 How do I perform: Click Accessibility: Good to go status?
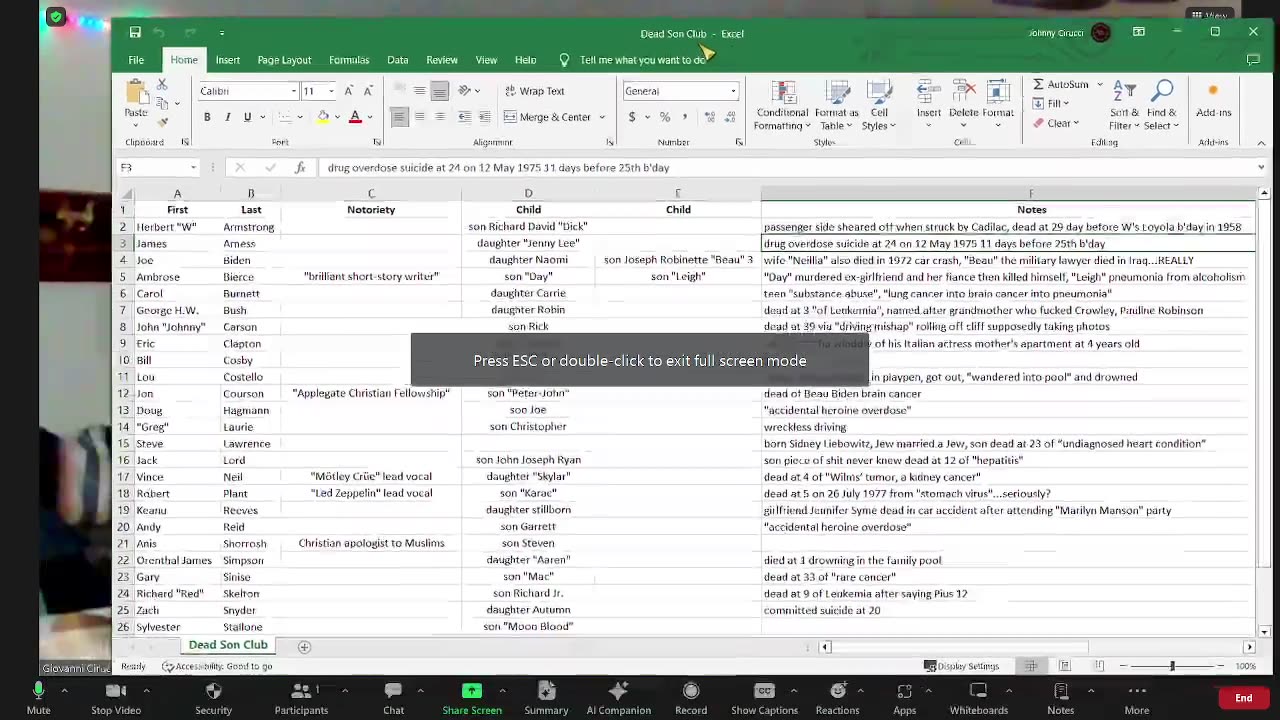(217, 666)
